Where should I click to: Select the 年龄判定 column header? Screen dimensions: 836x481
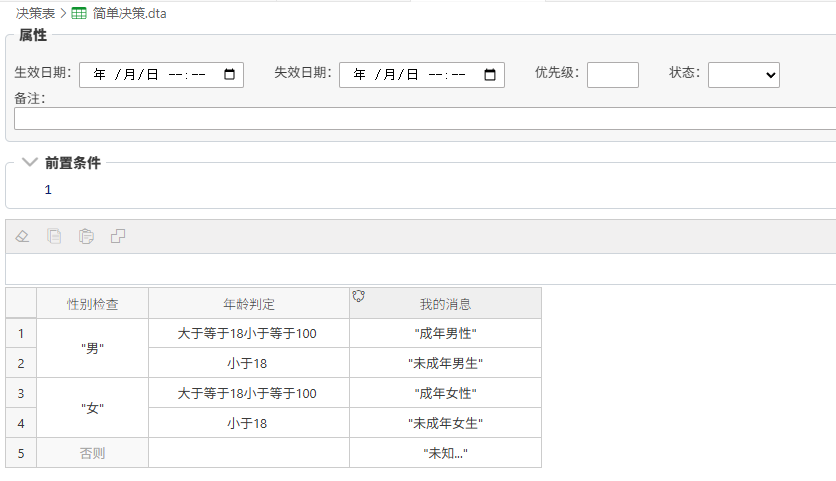[x=248, y=303]
